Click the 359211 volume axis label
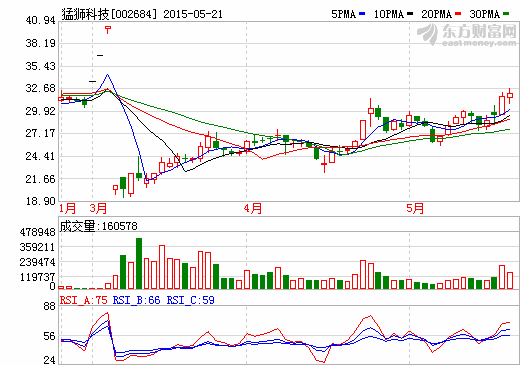 click(x=37, y=247)
